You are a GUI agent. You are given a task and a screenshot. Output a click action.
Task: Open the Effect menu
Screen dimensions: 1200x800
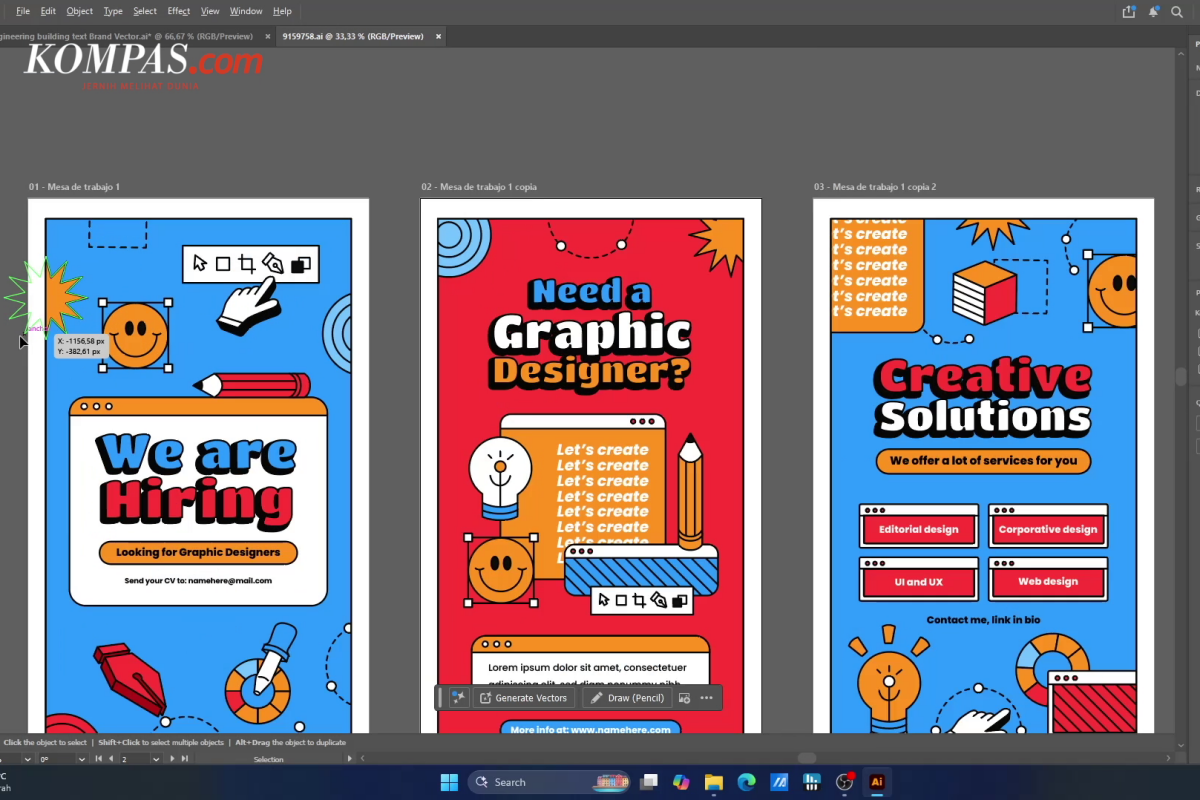(x=179, y=11)
